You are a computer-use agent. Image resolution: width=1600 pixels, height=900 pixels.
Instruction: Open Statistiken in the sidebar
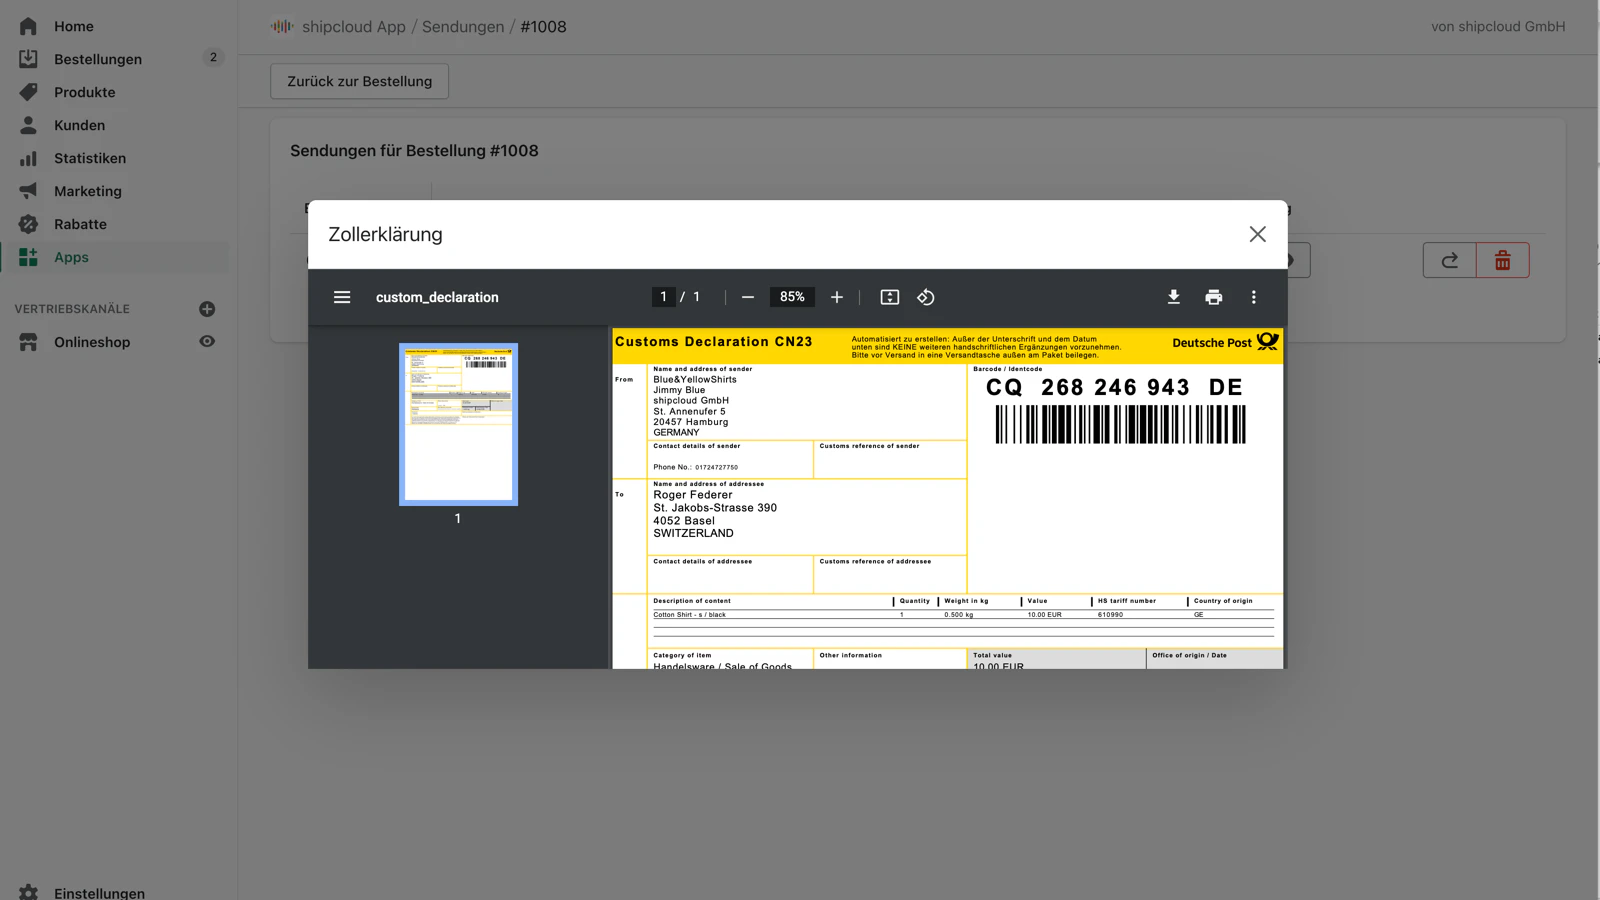tap(90, 158)
